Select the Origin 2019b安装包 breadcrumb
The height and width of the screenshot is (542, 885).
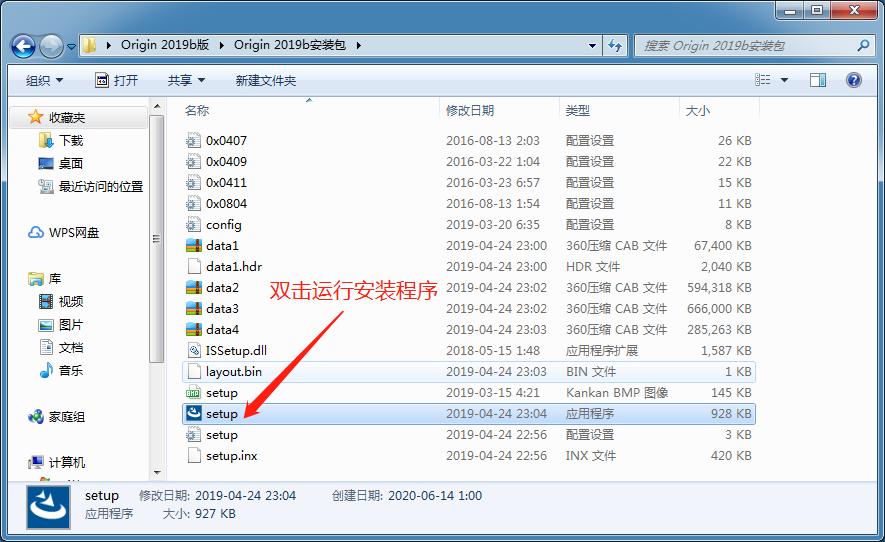click(x=290, y=45)
